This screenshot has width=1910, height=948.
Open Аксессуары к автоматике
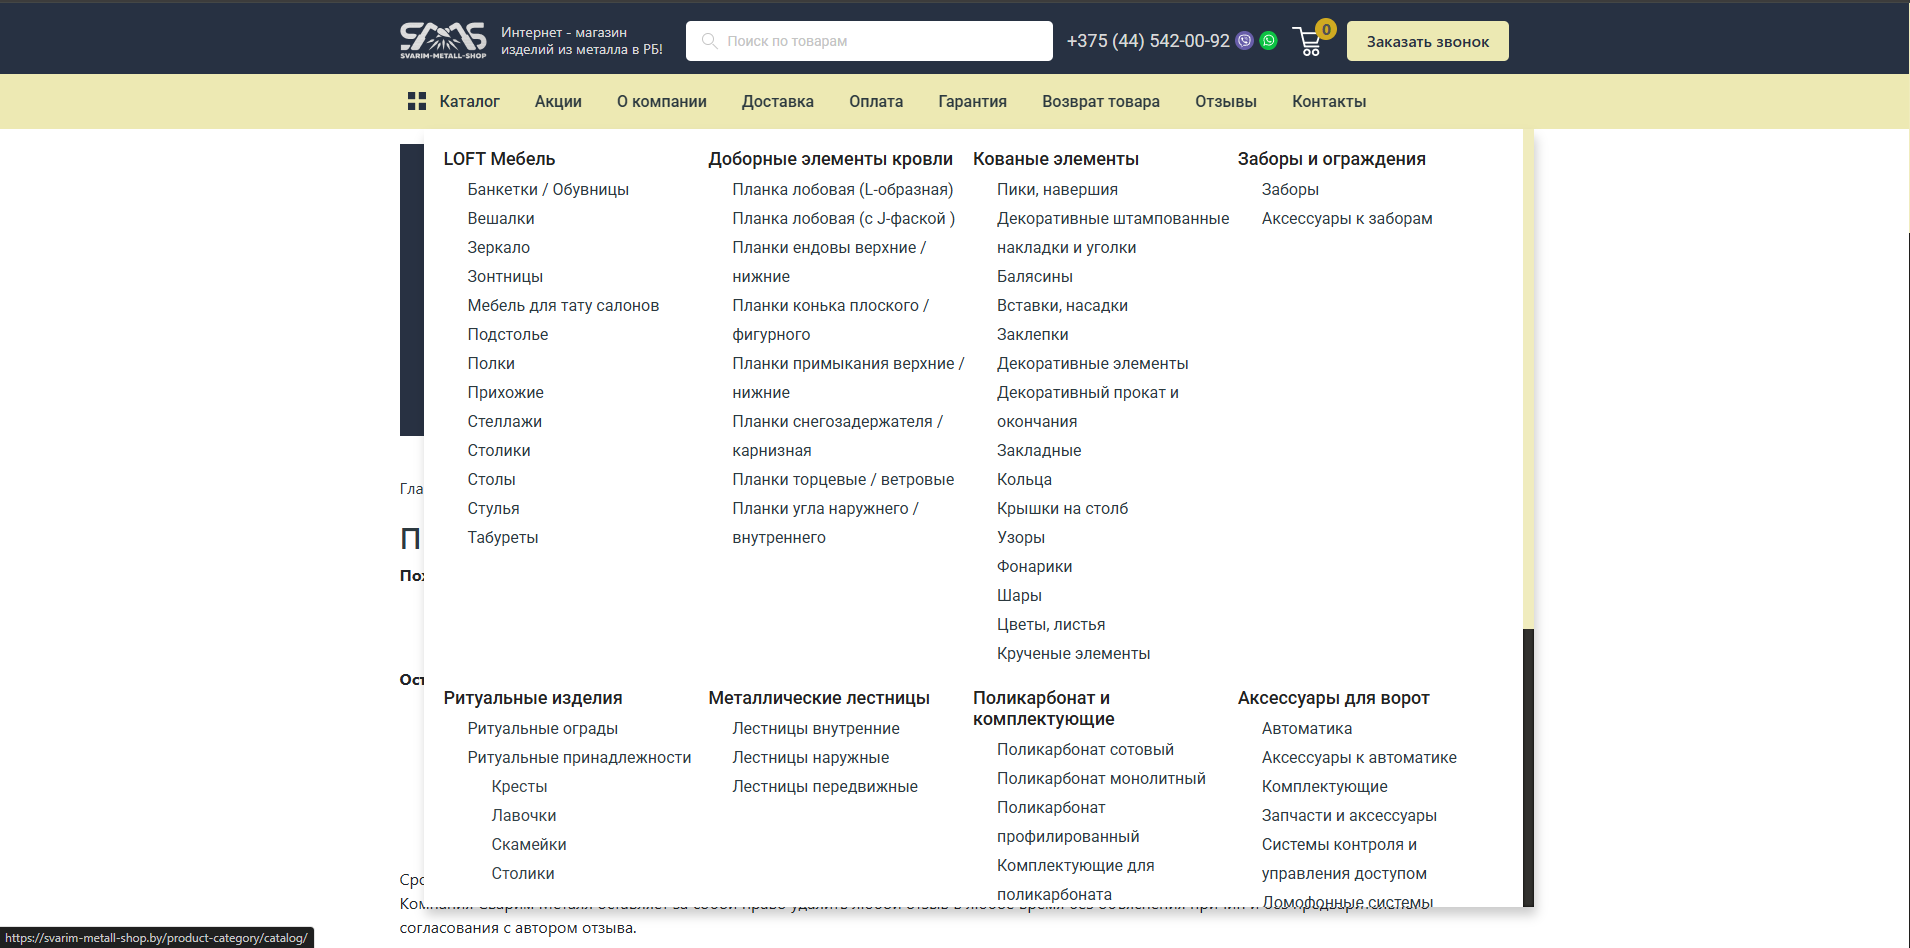click(1359, 757)
